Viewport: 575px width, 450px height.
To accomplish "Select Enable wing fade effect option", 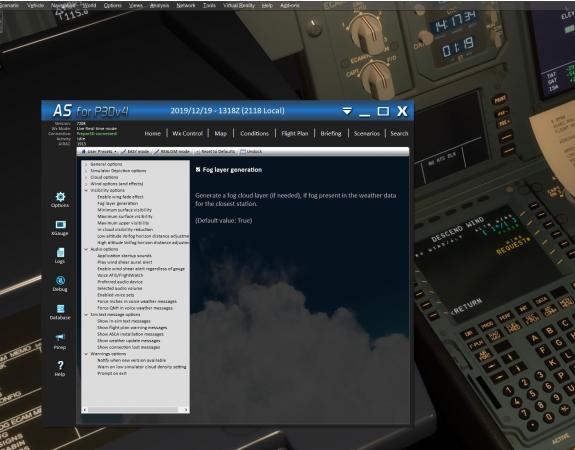I will pyautogui.click(x=120, y=197).
